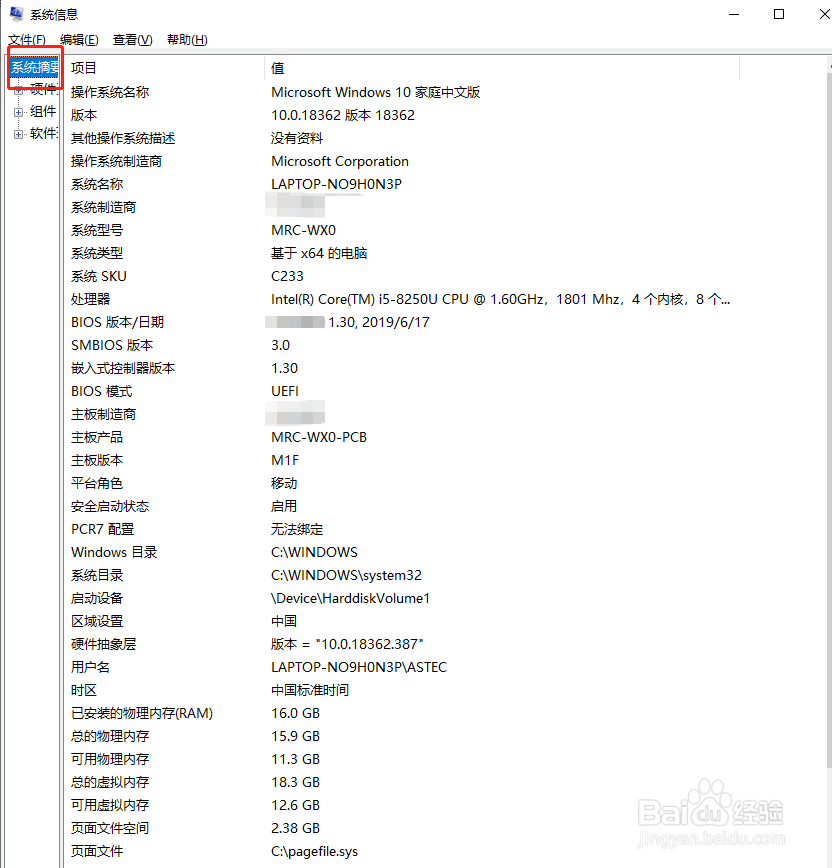
Task: Open the 编辑(E) menu
Action: [x=78, y=39]
